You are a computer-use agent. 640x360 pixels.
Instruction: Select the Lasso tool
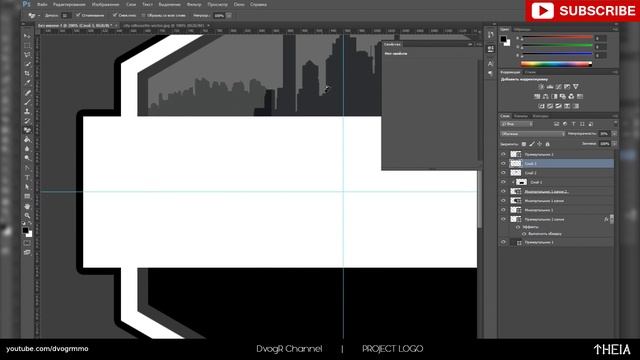pos(27,55)
